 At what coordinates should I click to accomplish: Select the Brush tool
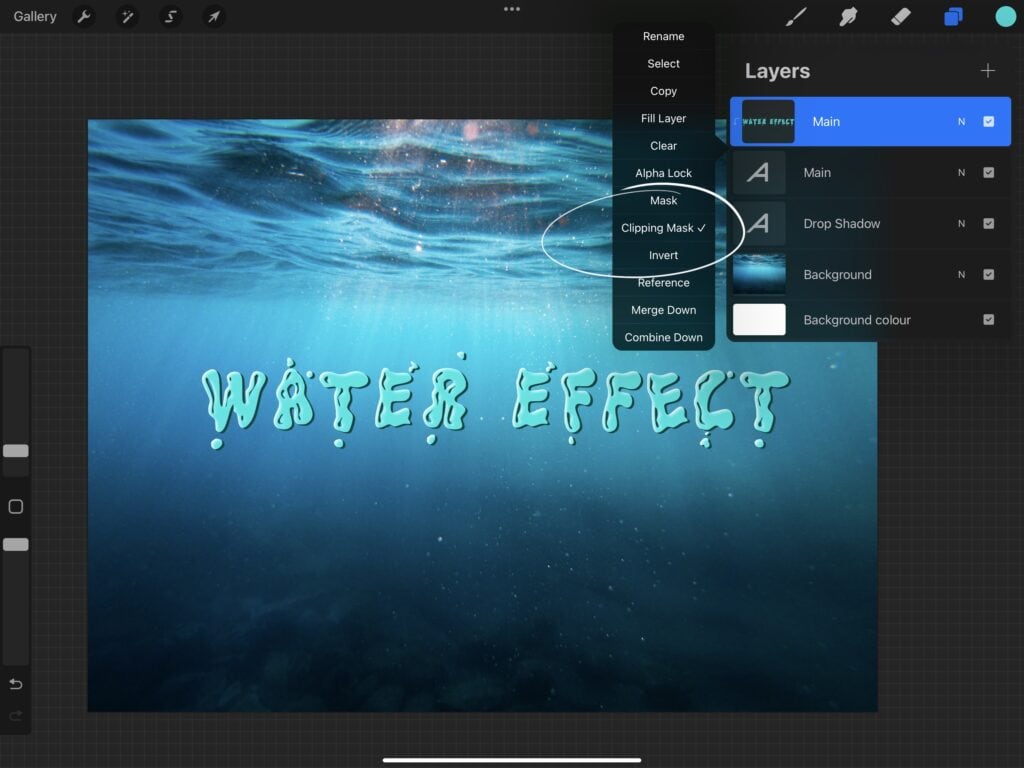point(796,17)
